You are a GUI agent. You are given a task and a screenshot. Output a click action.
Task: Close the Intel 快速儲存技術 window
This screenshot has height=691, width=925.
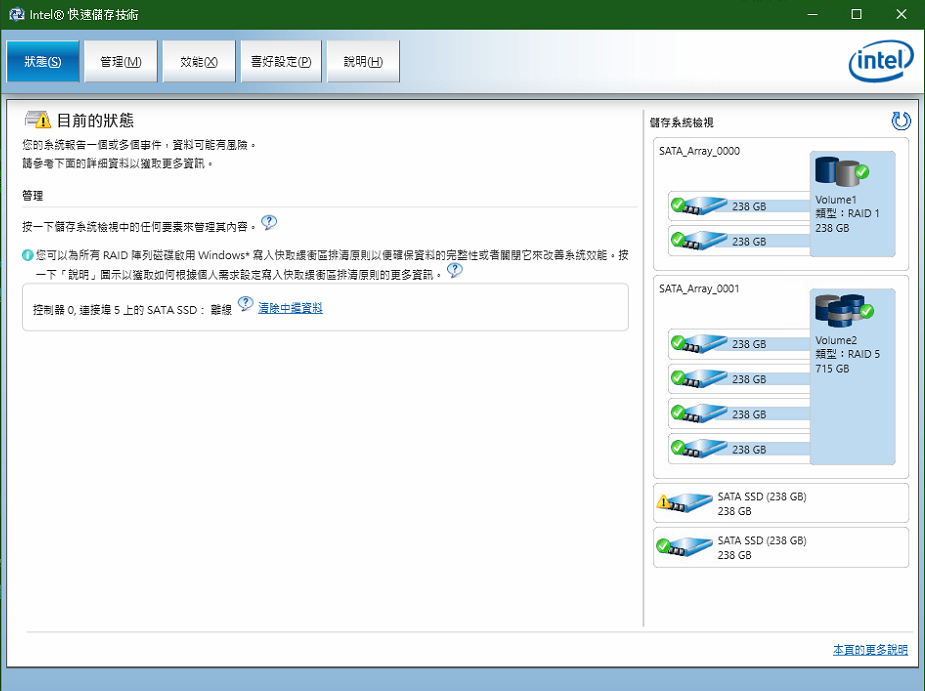coord(901,14)
